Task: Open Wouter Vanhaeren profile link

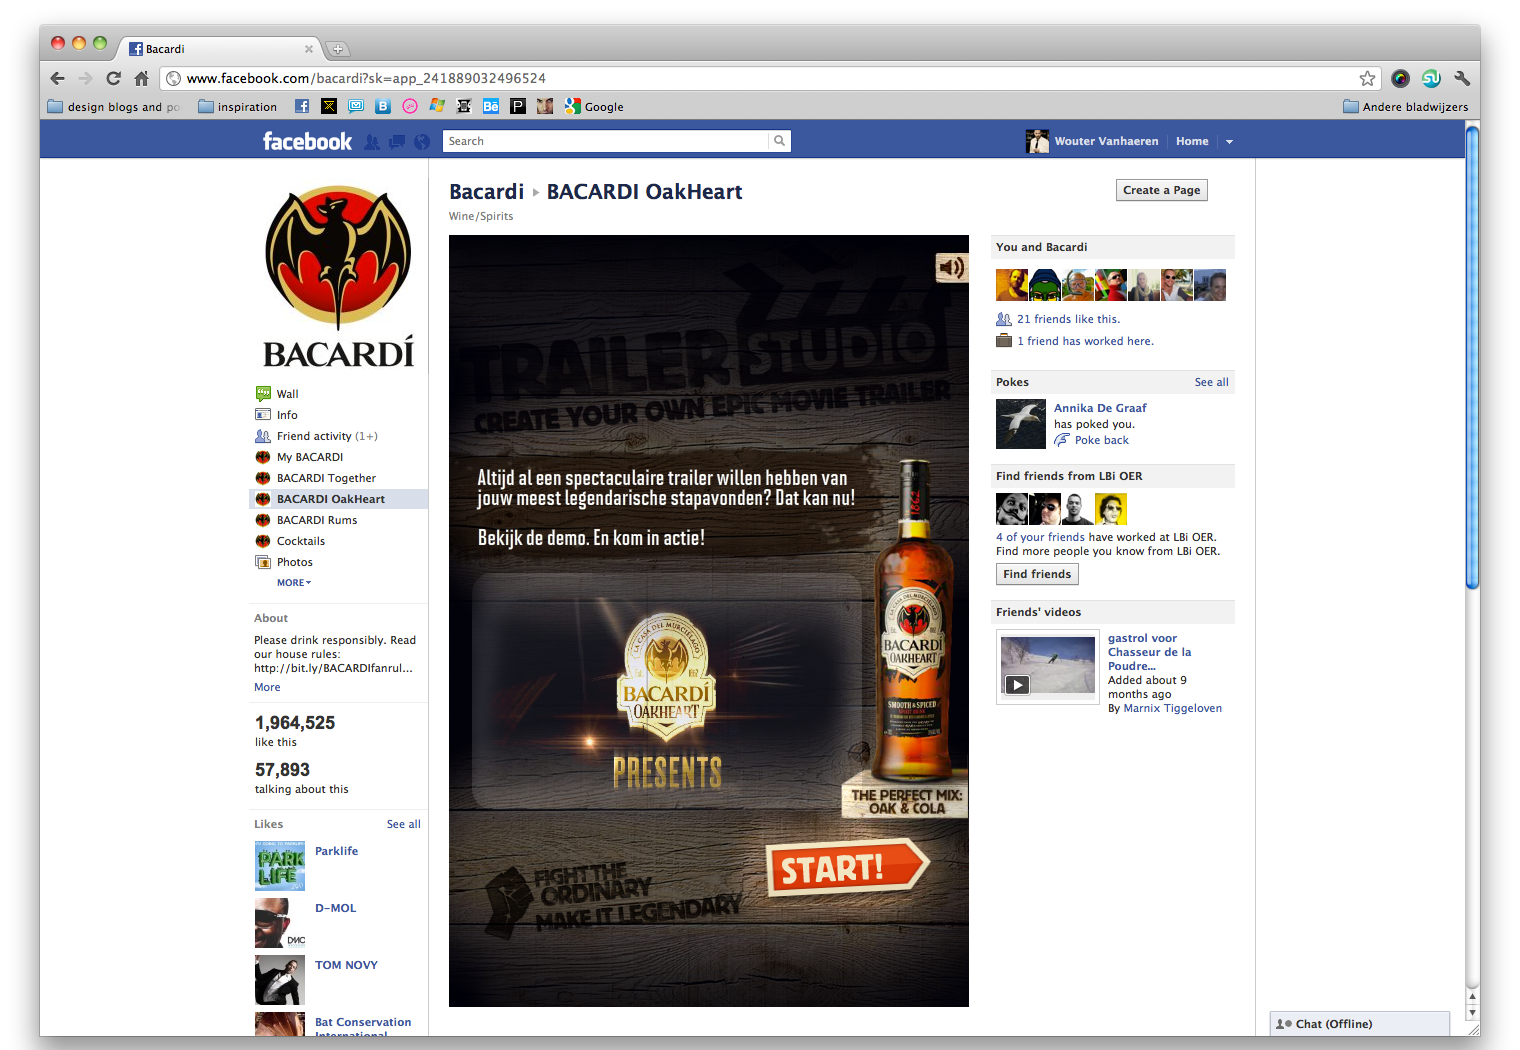Action: coord(1106,142)
